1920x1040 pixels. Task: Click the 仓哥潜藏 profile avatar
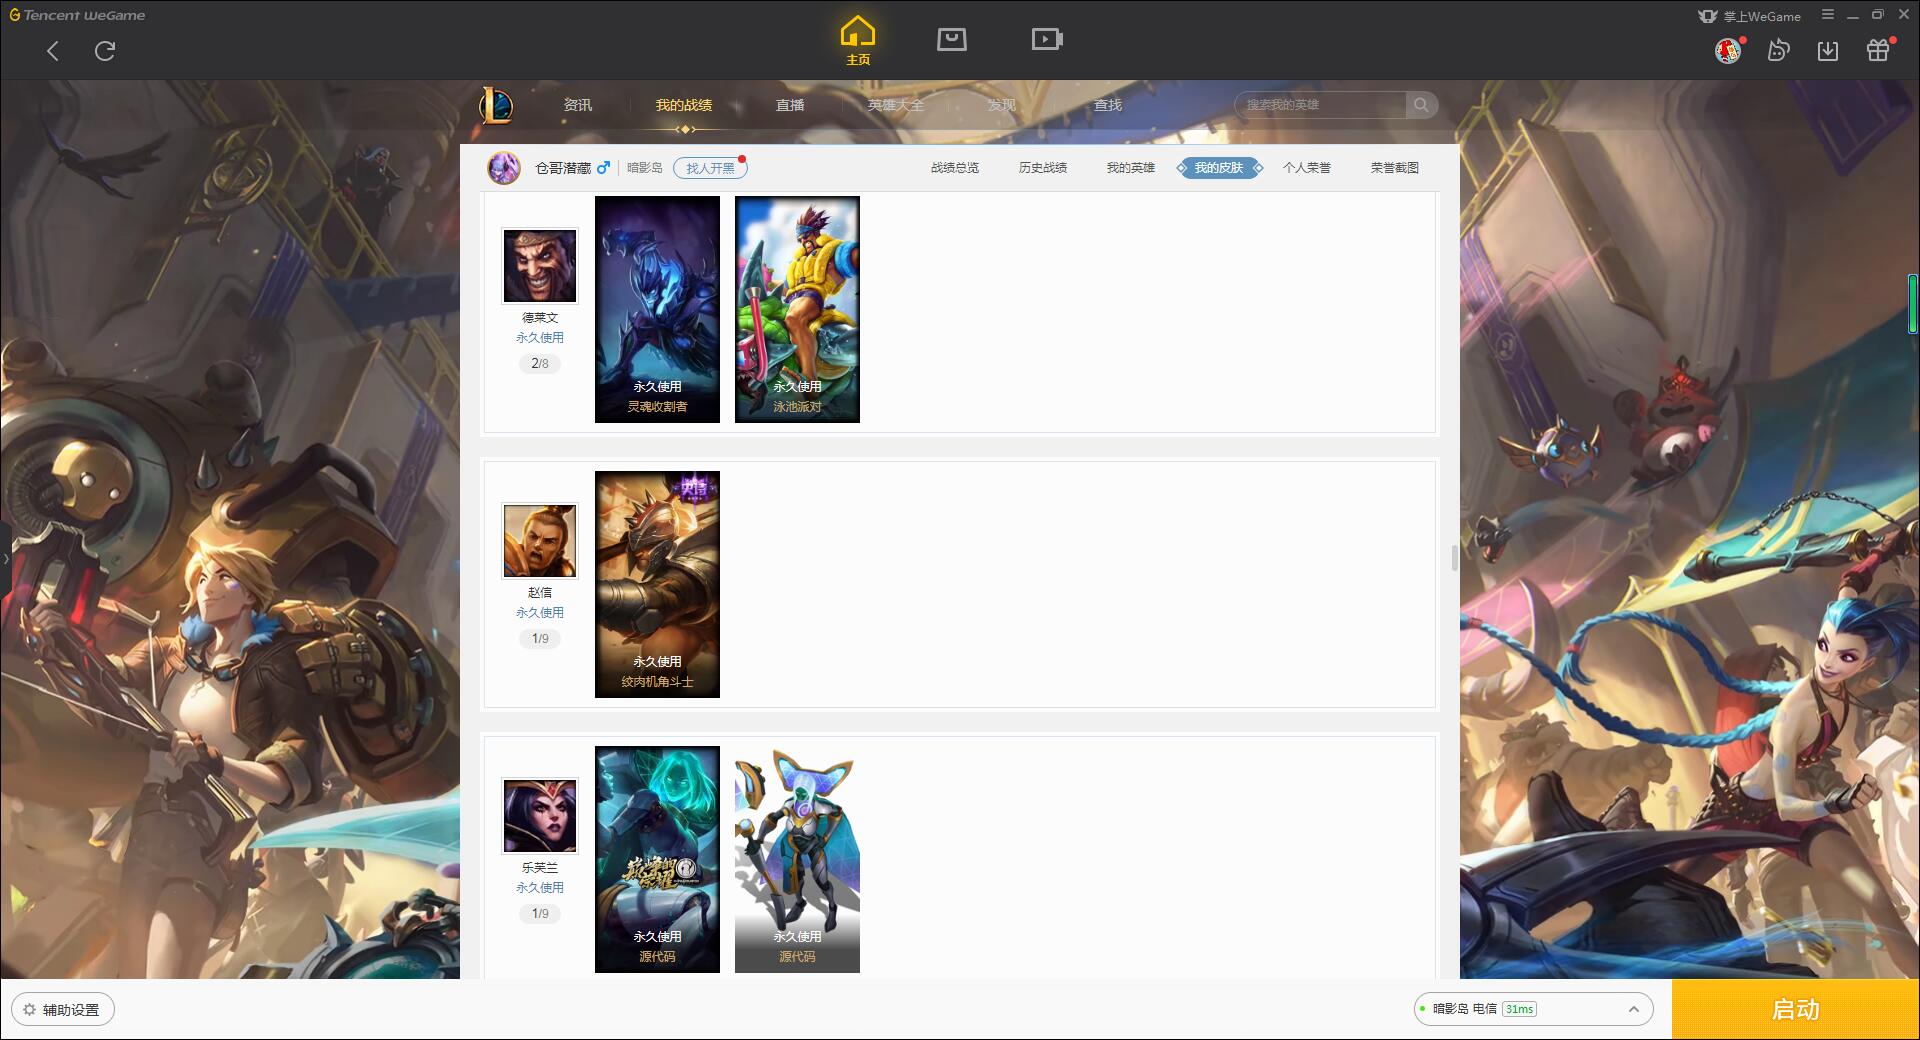[x=504, y=168]
